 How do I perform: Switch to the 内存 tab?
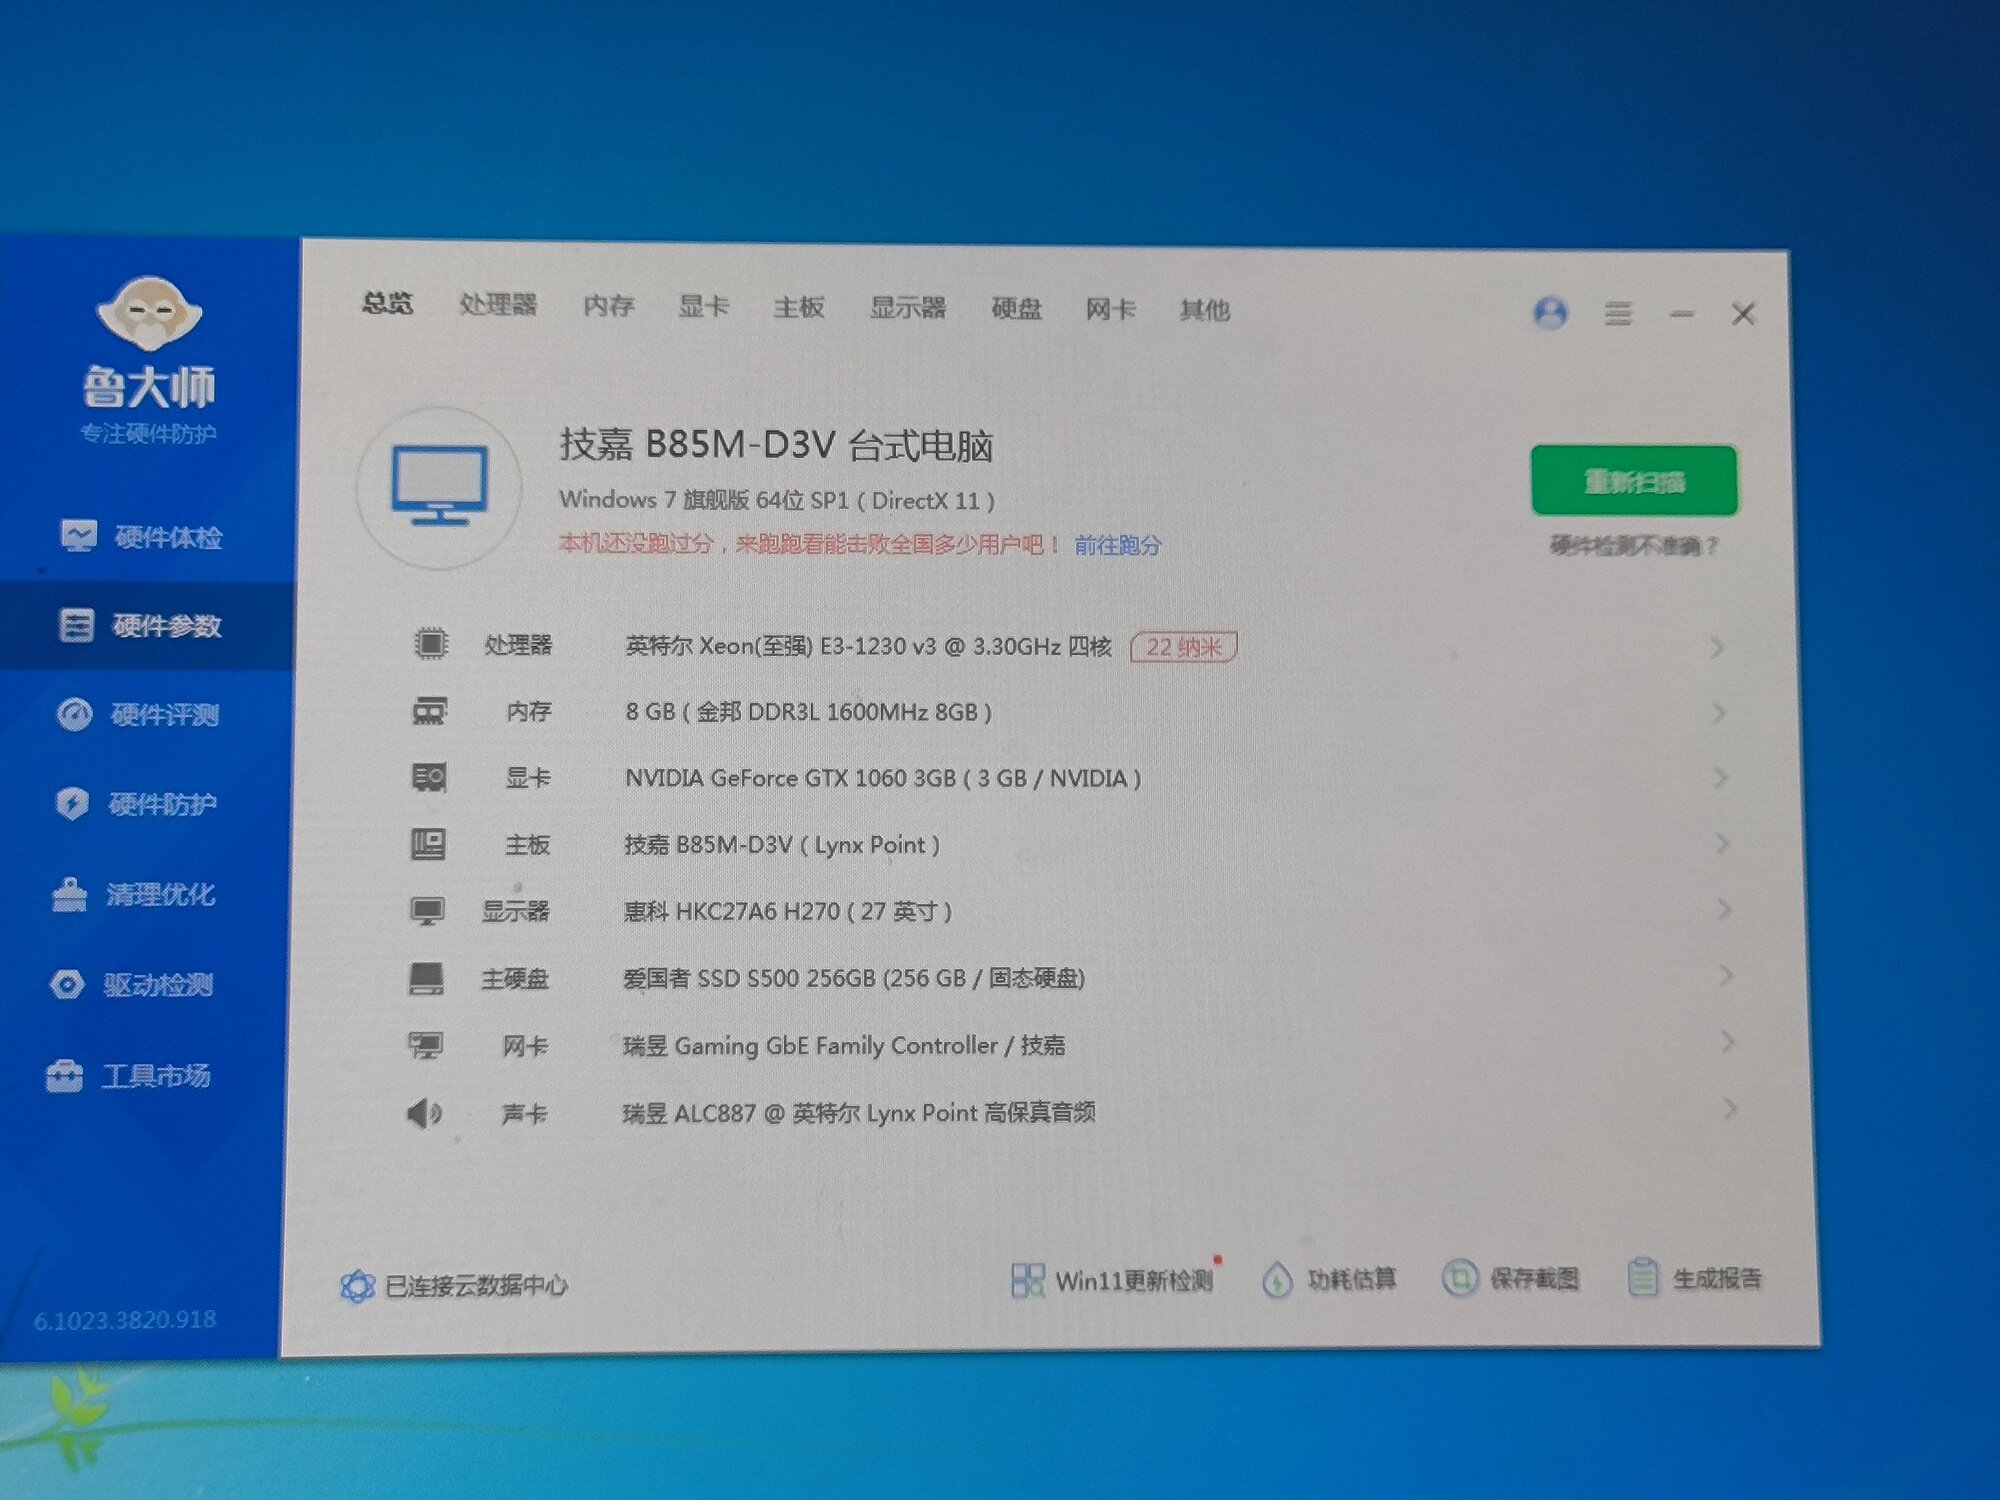point(609,305)
